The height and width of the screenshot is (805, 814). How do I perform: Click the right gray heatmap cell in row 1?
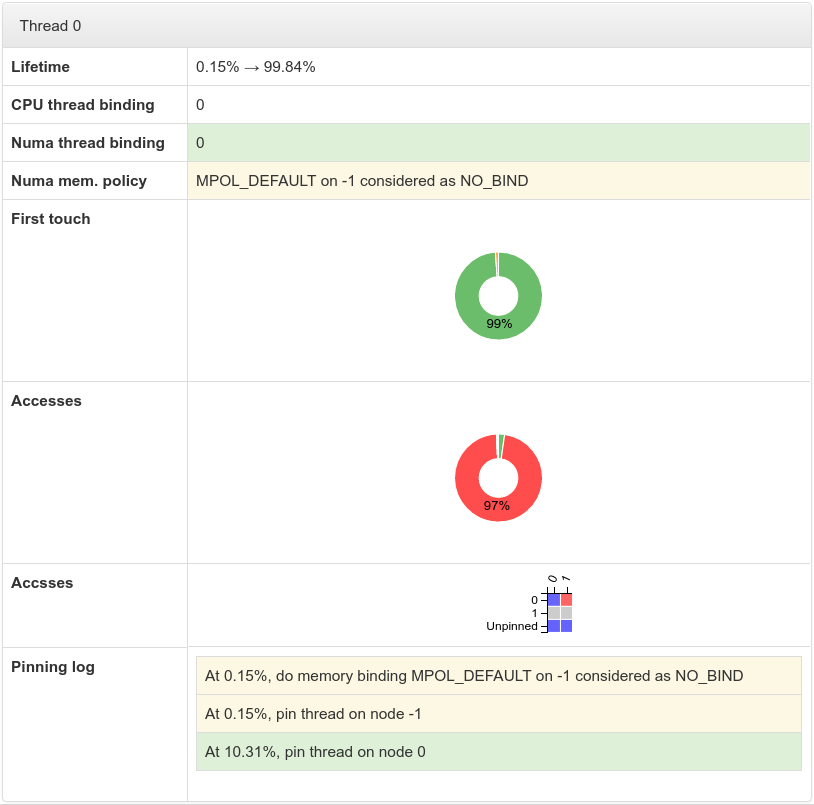tap(566, 613)
